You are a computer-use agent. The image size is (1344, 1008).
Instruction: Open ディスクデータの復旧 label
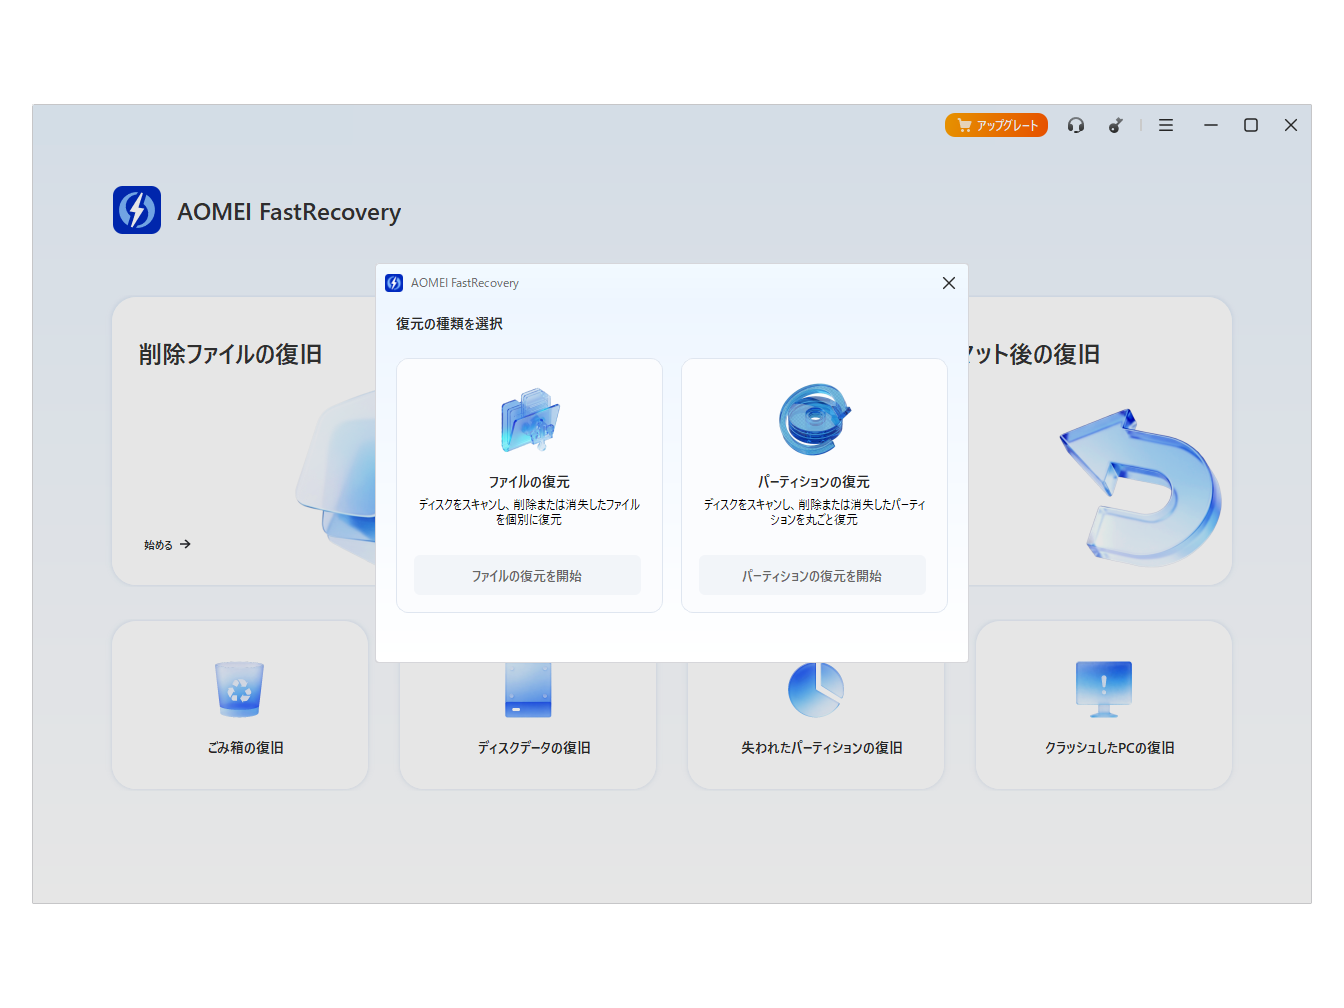(534, 748)
